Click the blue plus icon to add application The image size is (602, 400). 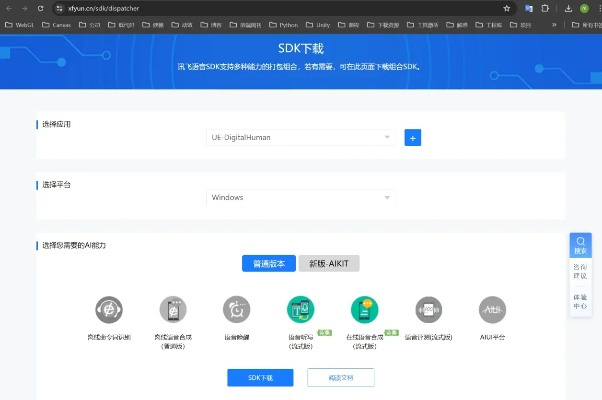[412, 138]
